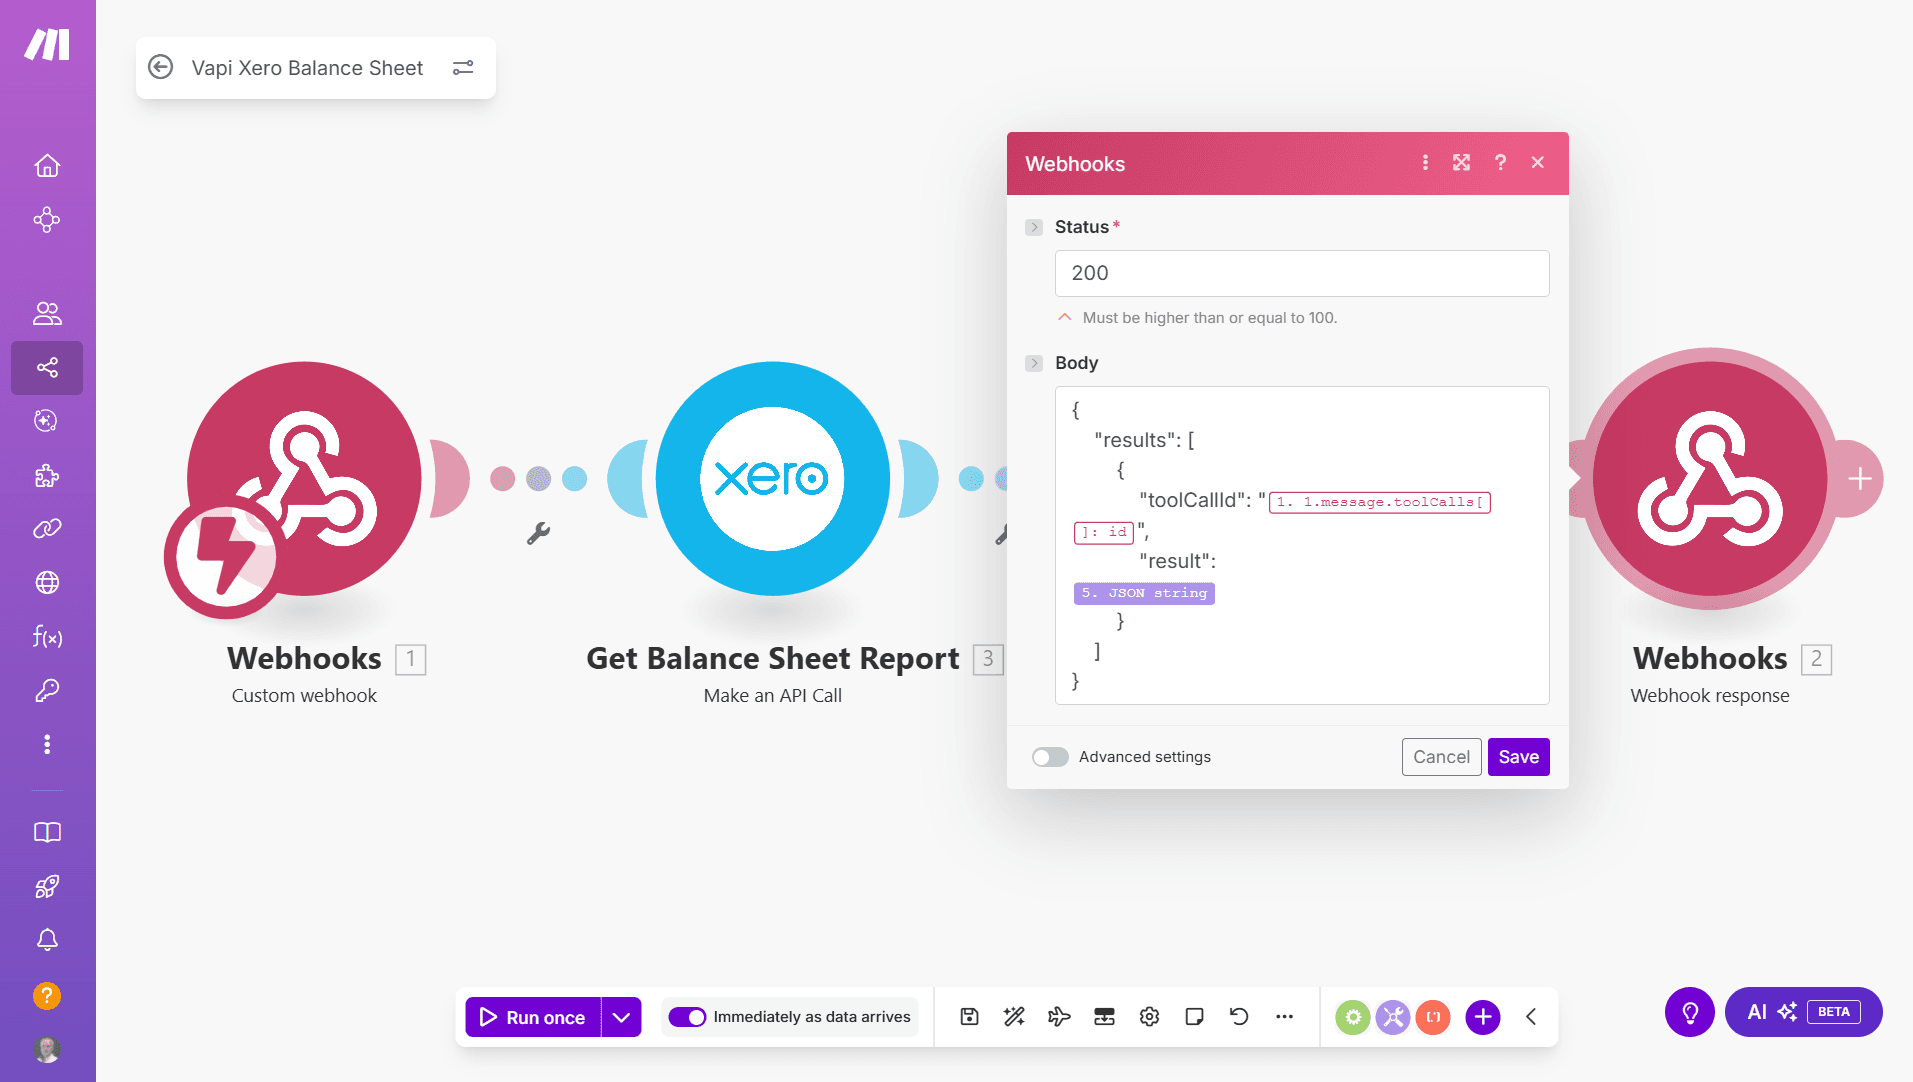Image resolution: width=1913 pixels, height=1082 pixels.
Task: Click the Status input field showing 200
Action: coord(1301,273)
